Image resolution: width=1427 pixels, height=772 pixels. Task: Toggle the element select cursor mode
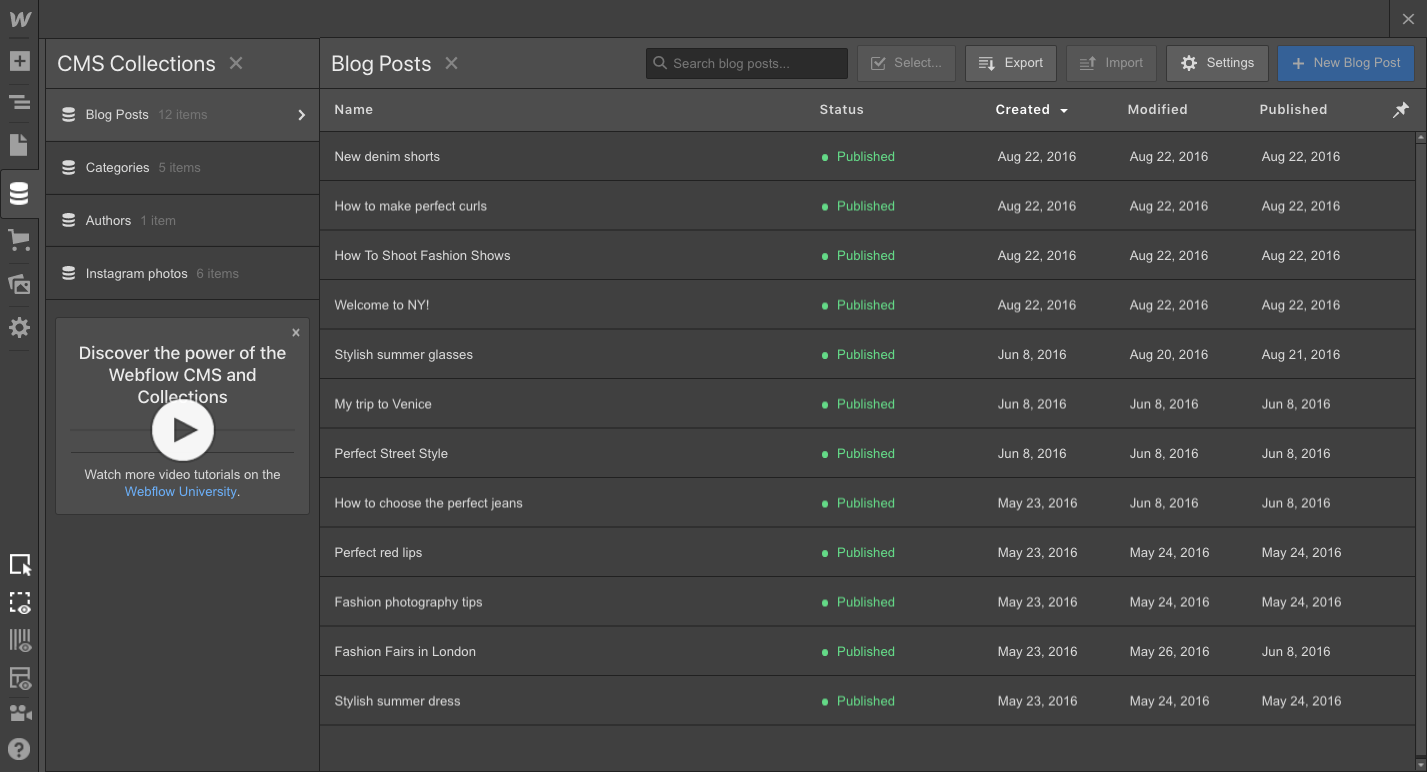[x=20, y=565]
